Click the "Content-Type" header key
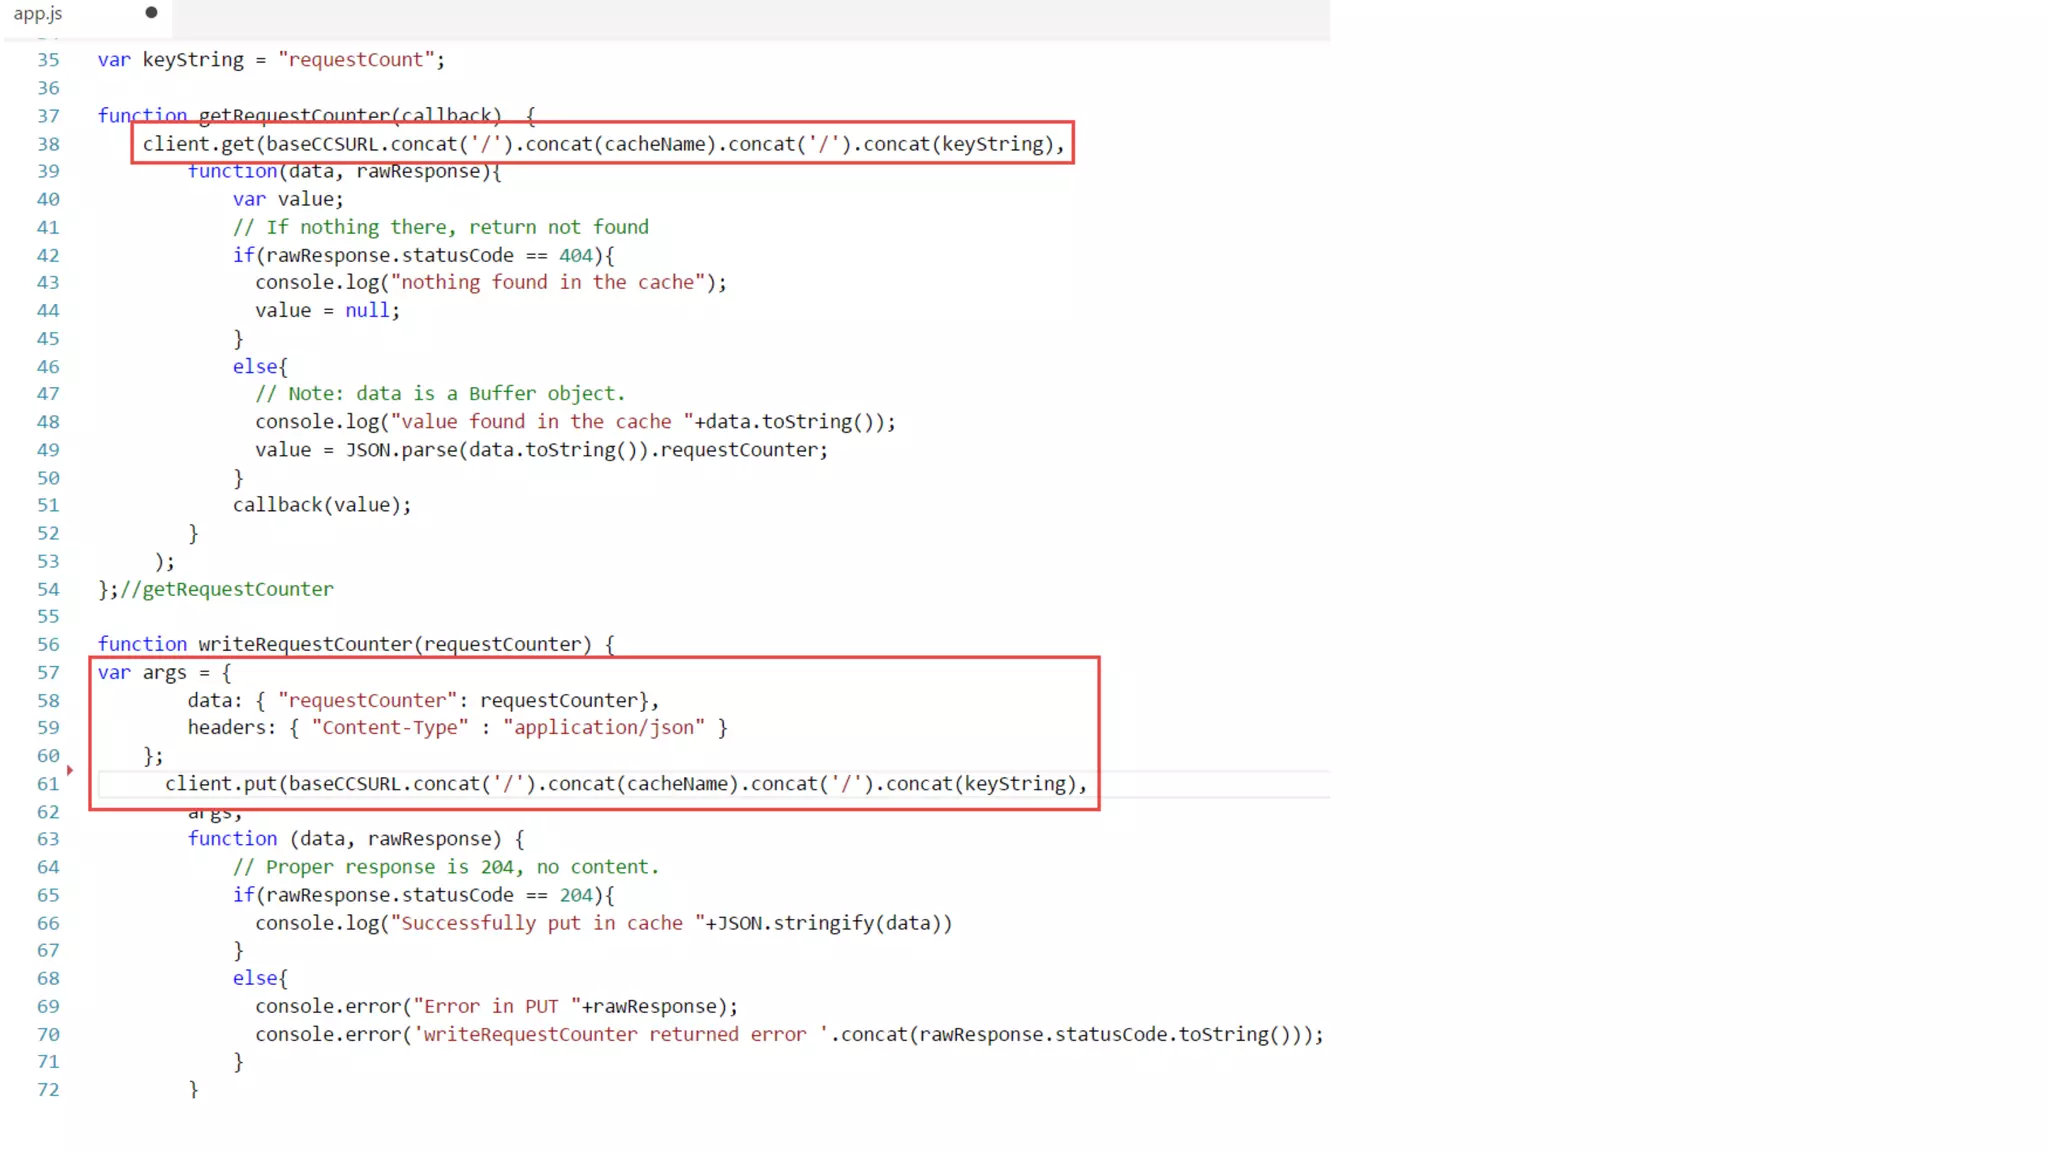Viewport: 2048px width, 1152px height. click(389, 728)
